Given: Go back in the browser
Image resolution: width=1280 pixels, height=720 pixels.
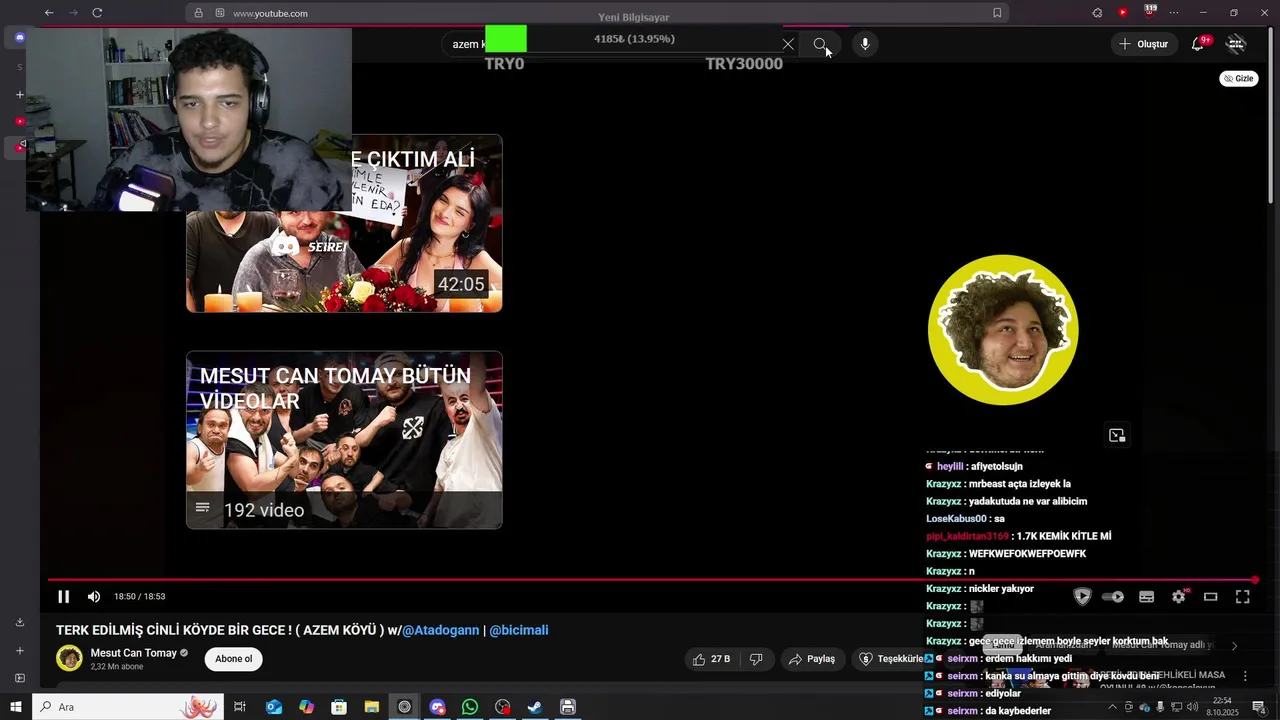Looking at the screenshot, I should point(49,13).
